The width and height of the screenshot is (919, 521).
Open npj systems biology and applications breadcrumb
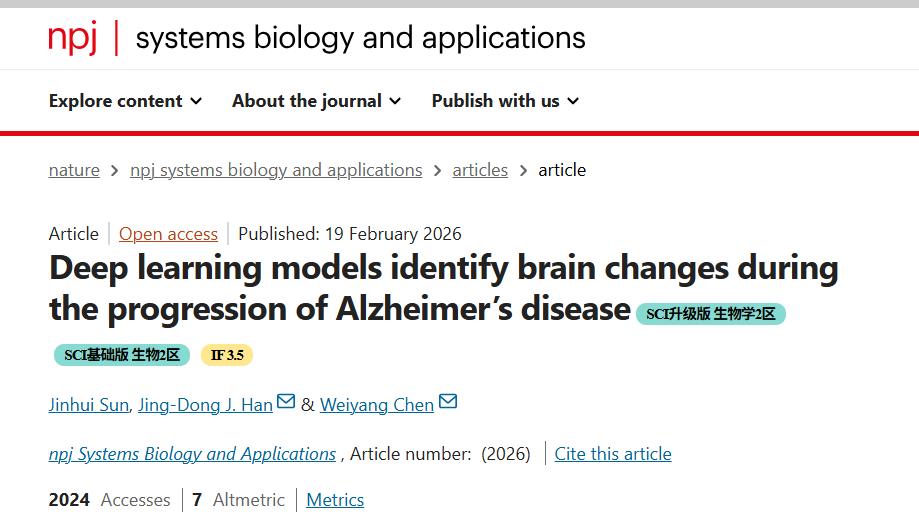(276, 170)
